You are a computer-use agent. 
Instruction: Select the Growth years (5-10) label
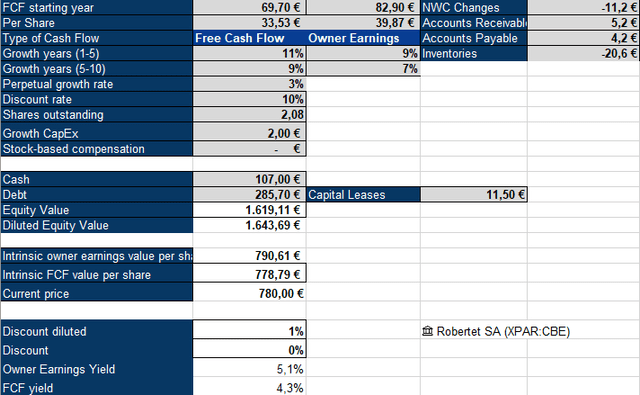point(96,69)
